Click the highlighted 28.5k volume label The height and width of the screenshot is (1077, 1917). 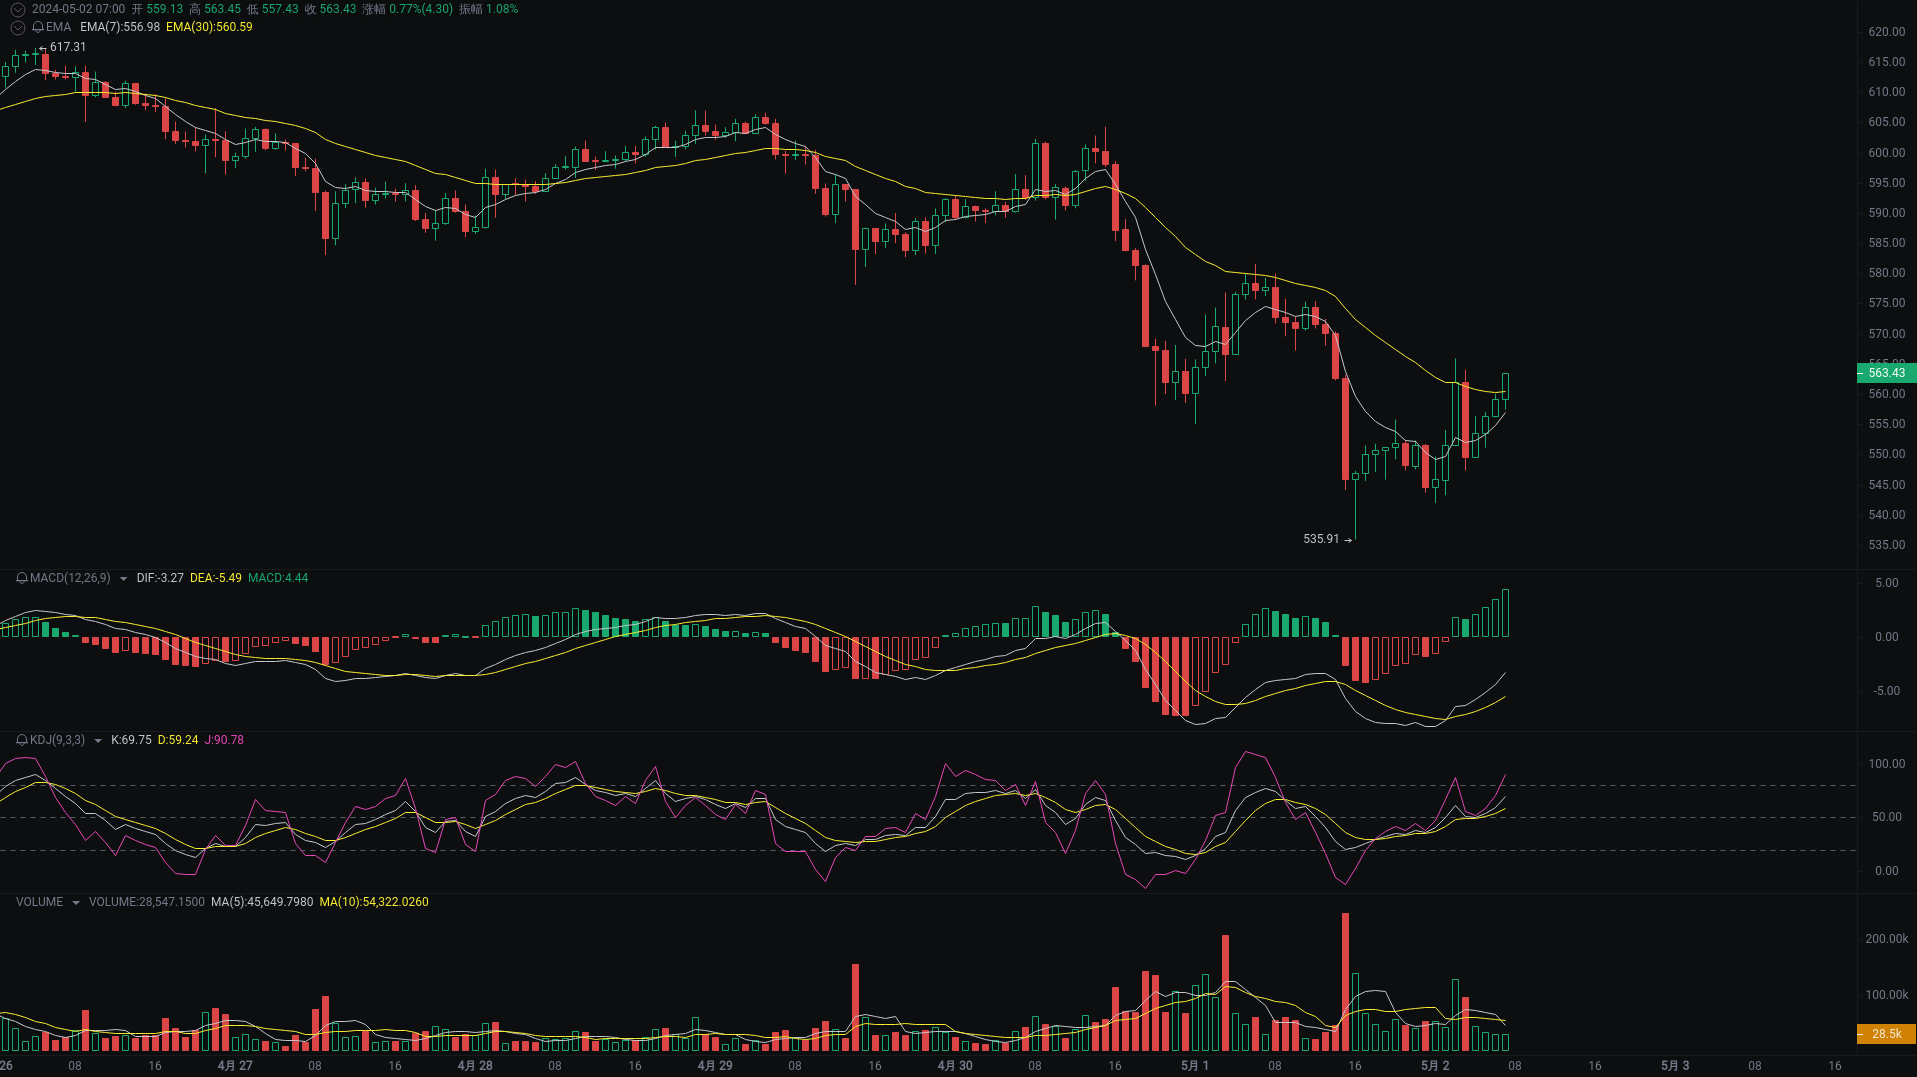pyautogui.click(x=1886, y=1034)
